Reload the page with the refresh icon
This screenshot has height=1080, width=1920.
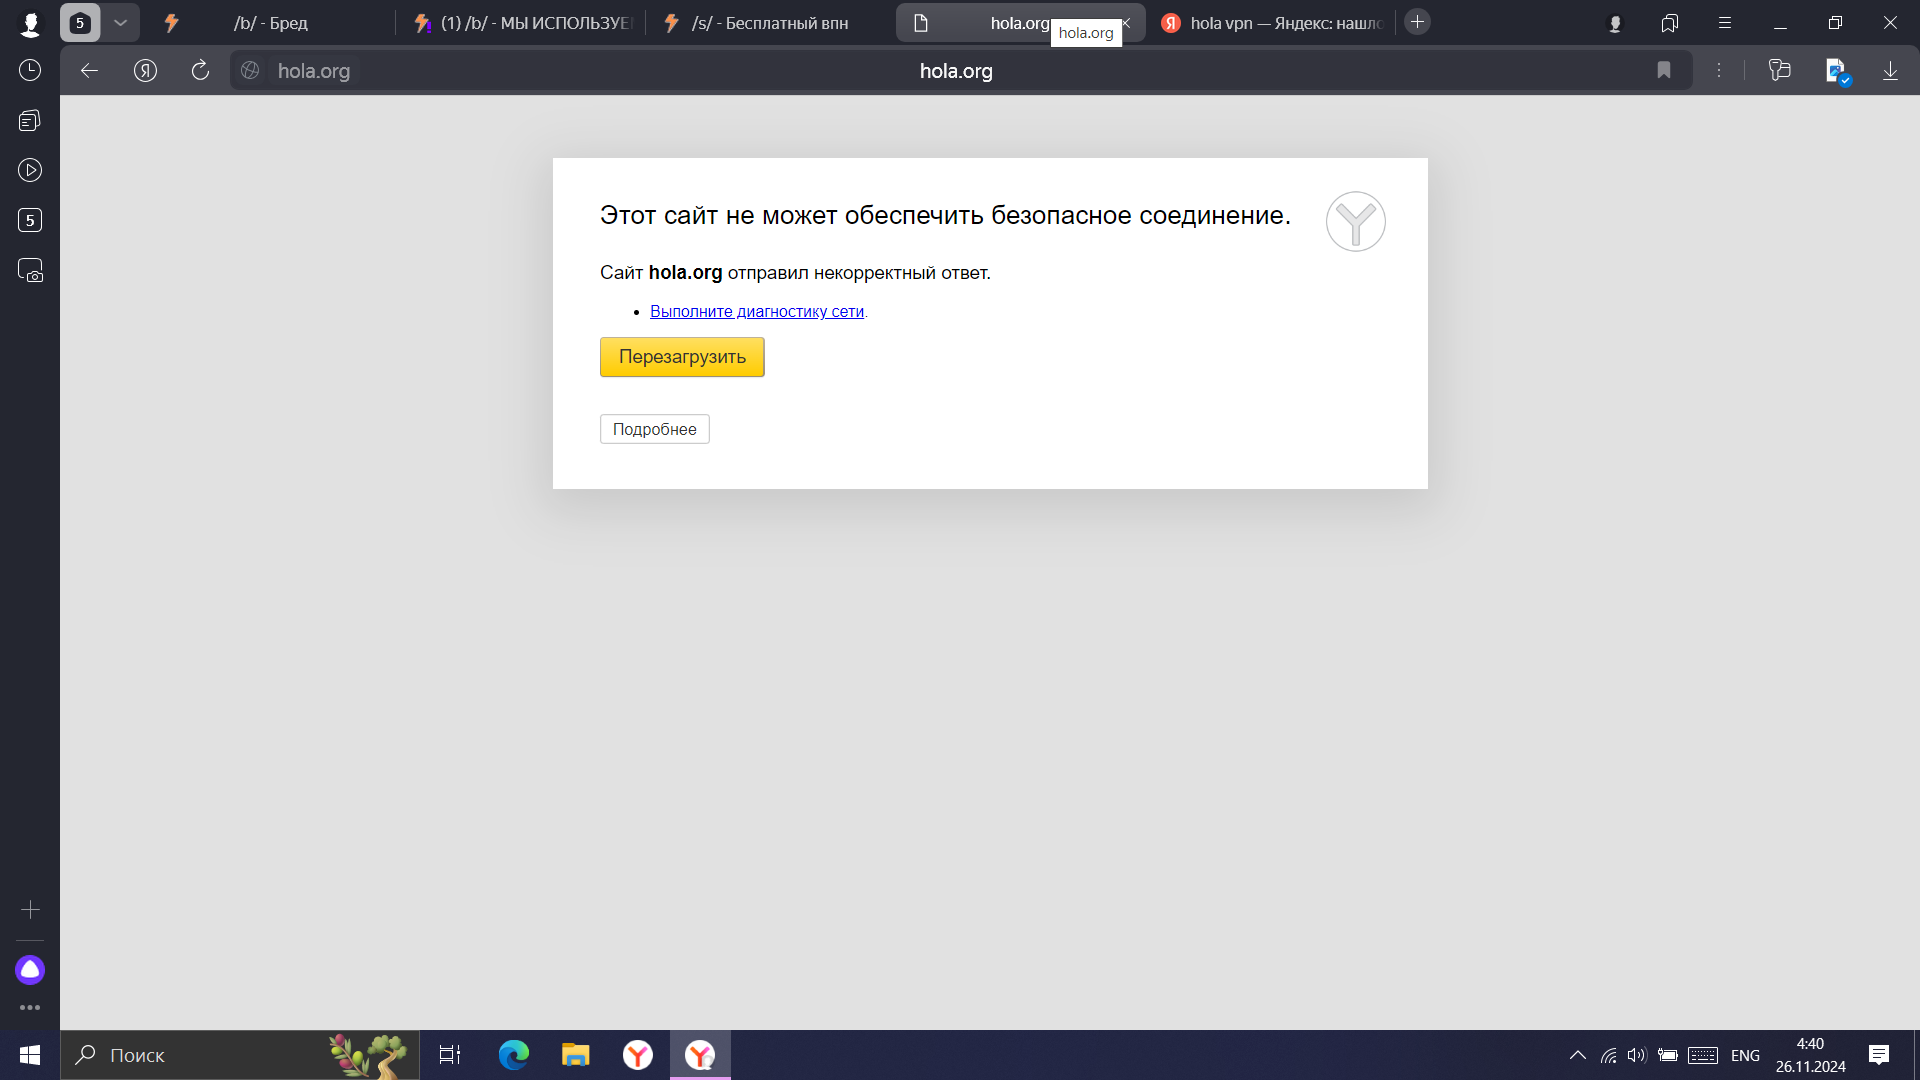click(200, 70)
